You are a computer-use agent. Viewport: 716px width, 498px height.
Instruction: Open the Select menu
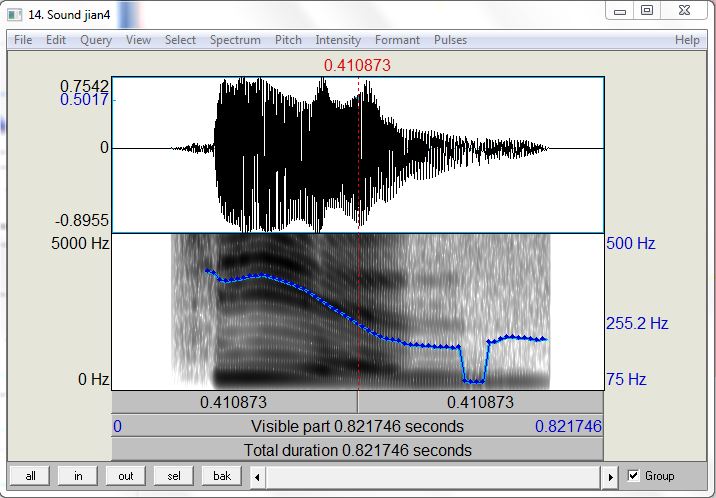click(180, 40)
